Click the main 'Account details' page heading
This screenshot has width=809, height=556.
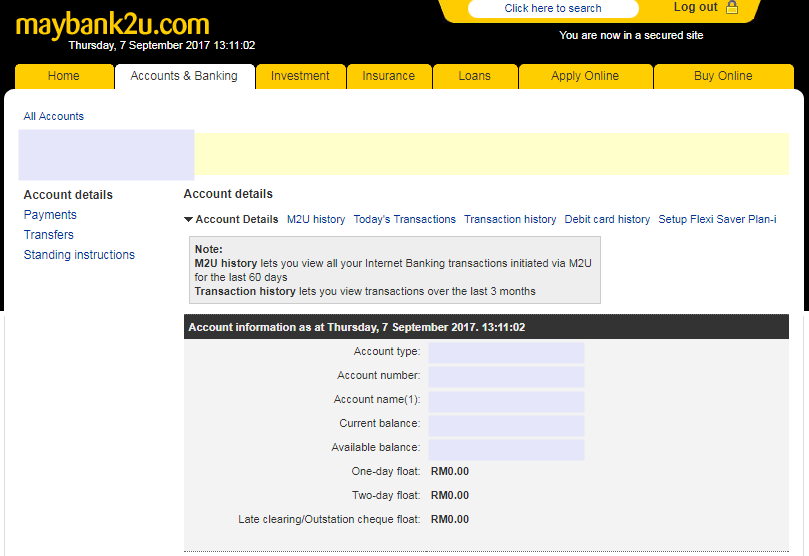click(x=228, y=194)
